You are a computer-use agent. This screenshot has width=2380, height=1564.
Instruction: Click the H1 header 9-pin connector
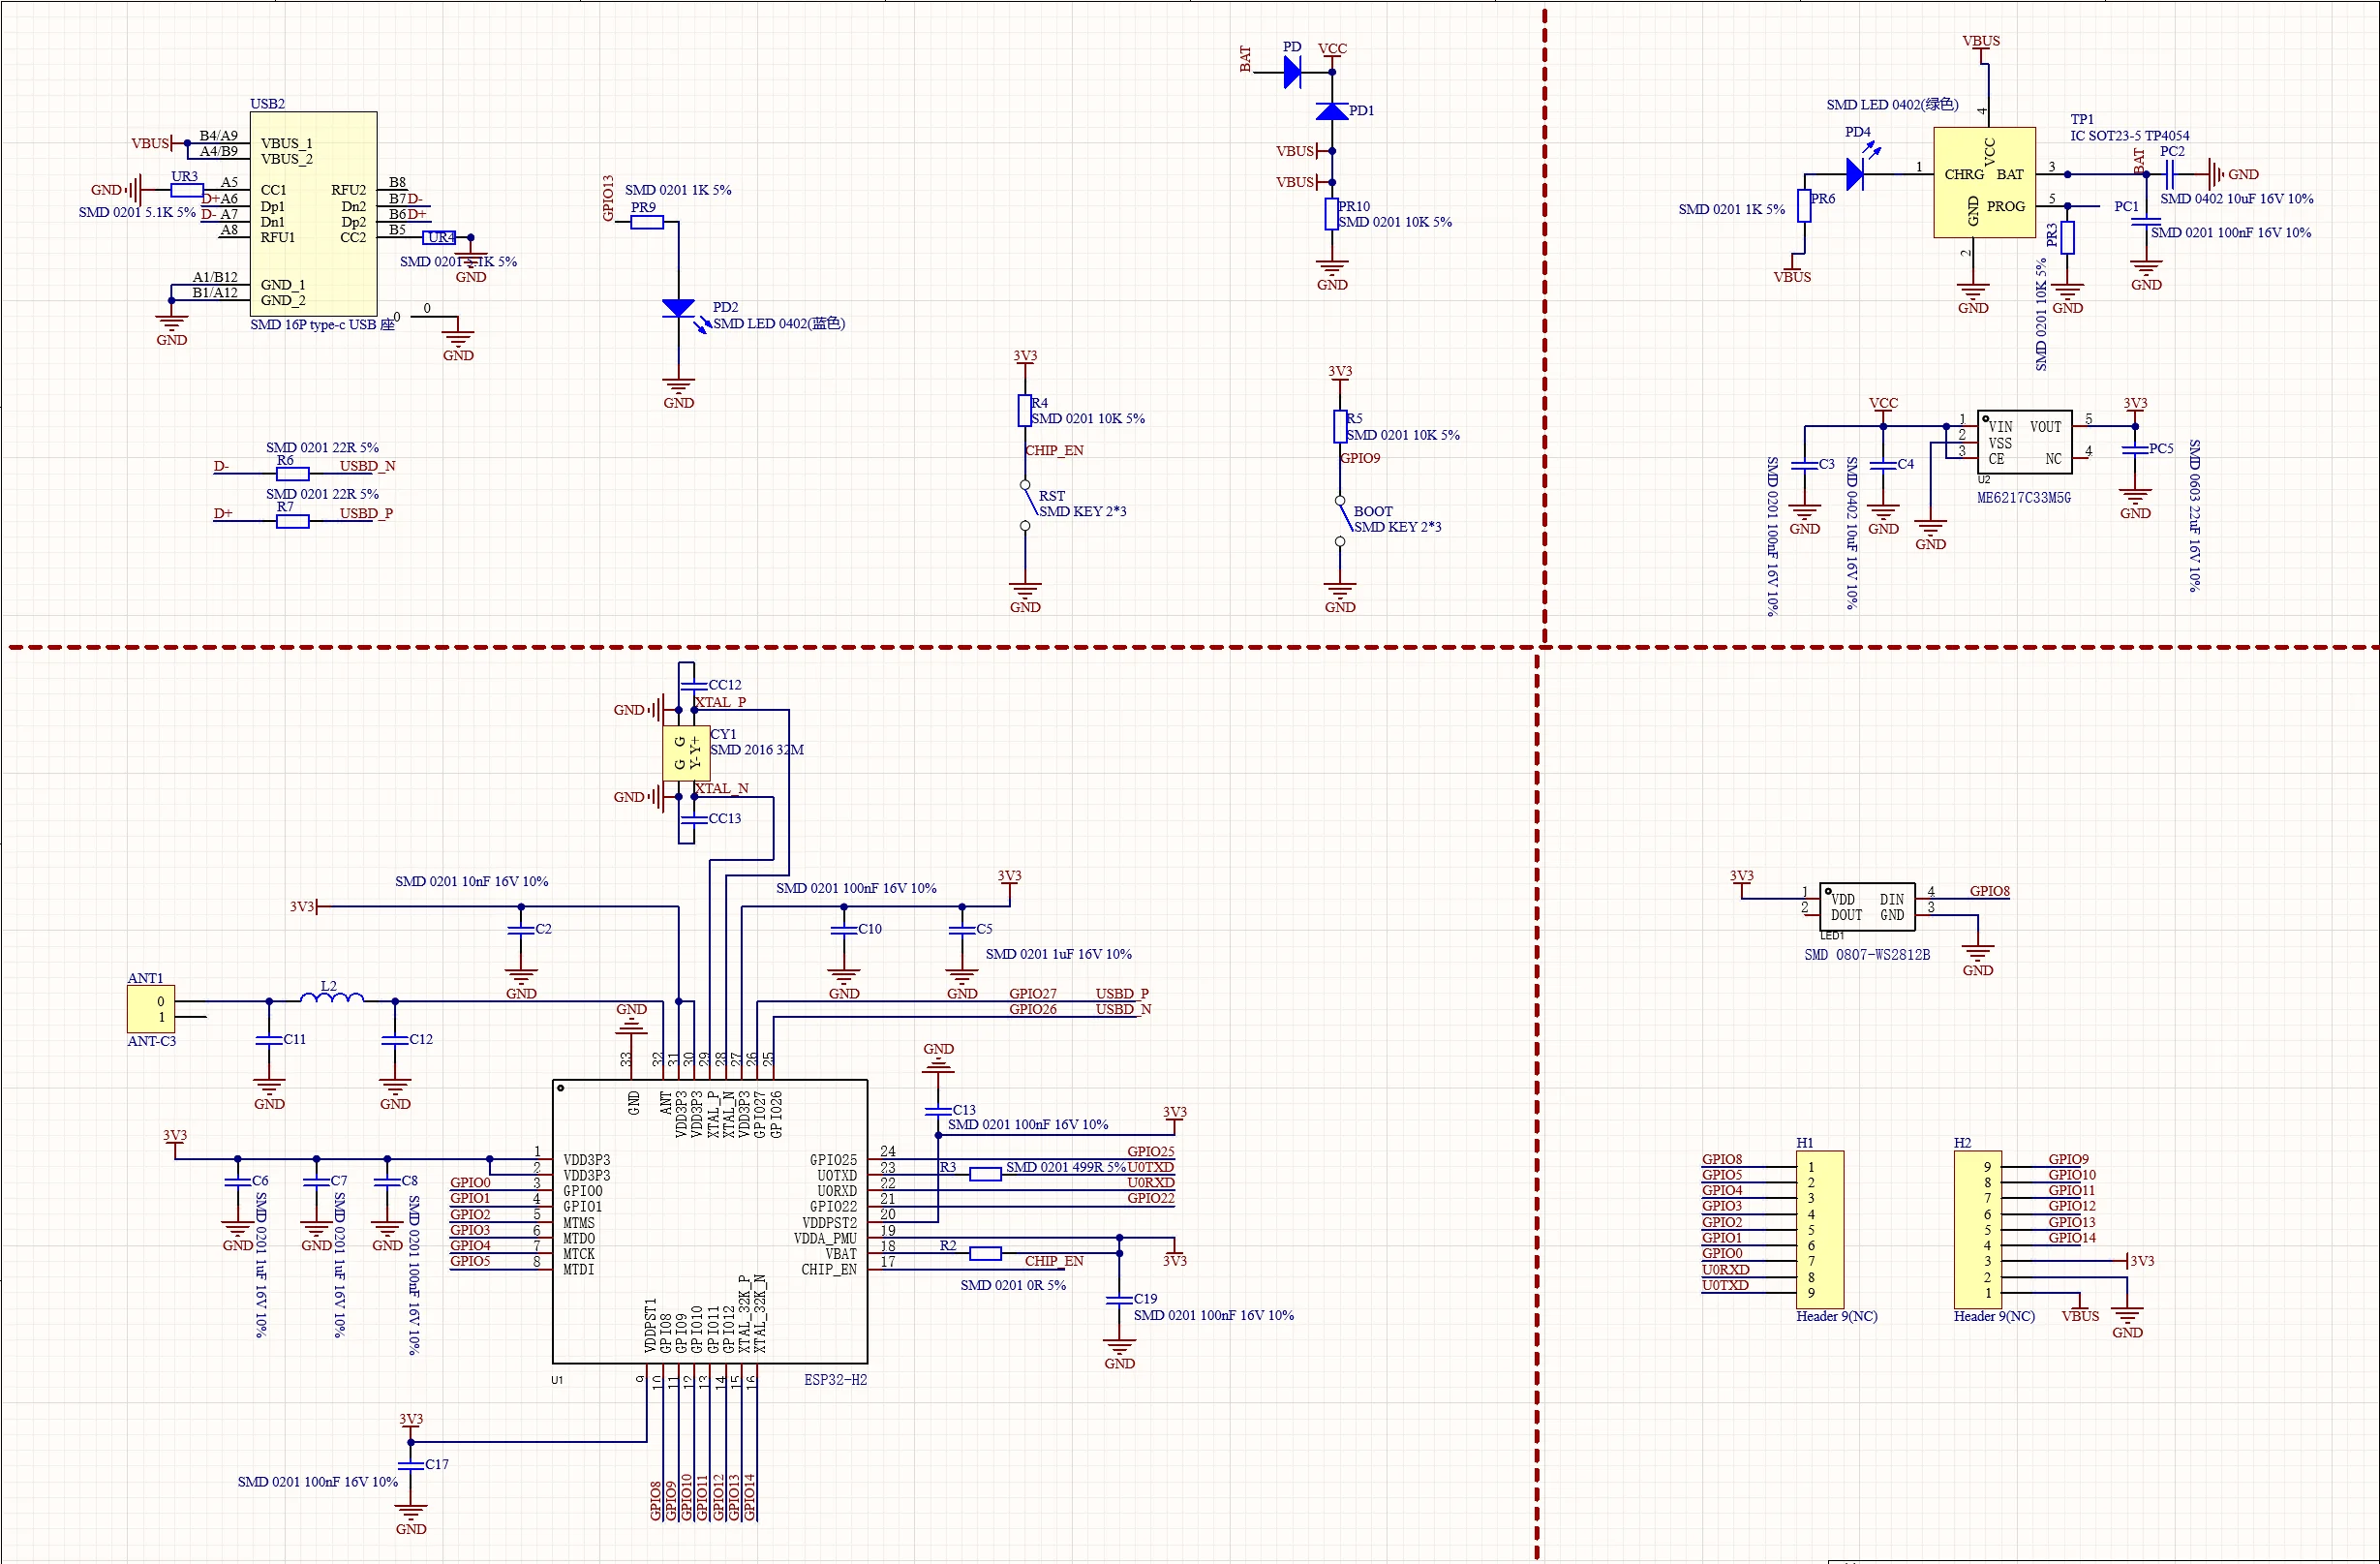click(x=1820, y=1229)
